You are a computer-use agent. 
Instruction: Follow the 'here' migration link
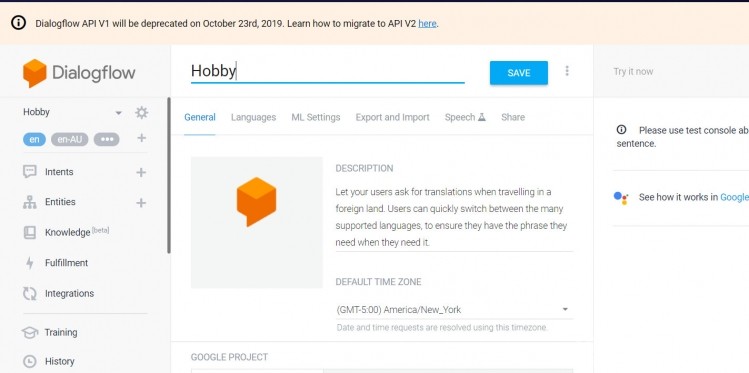pos(427,23)
